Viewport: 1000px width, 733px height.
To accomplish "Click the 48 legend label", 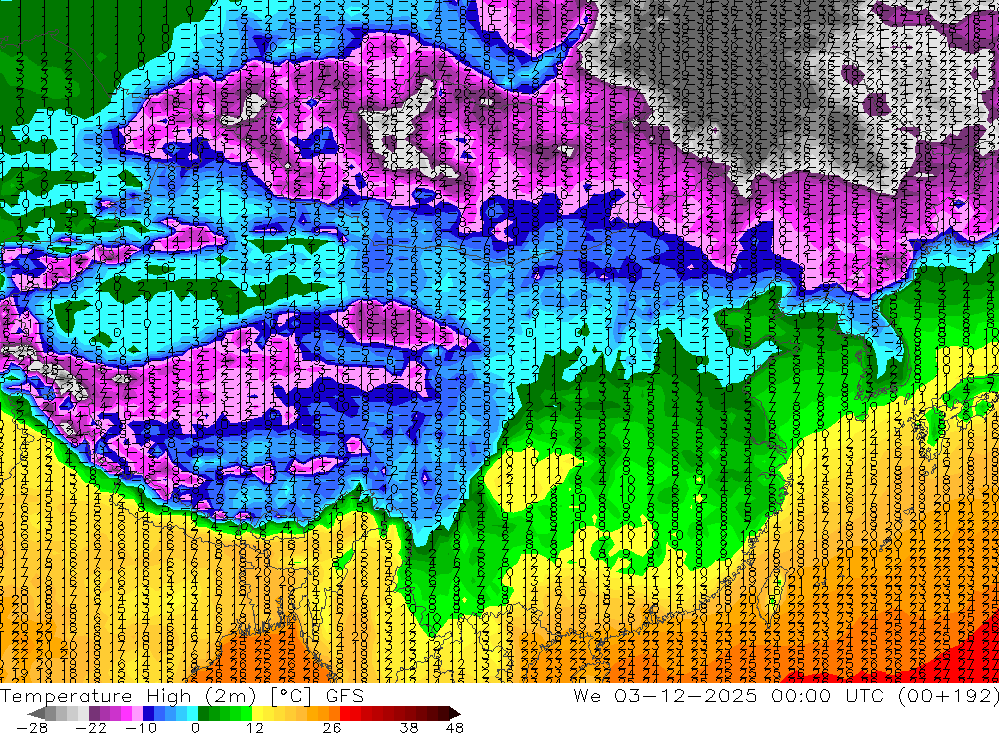I will pyautogui.click(x=455, y=727).
